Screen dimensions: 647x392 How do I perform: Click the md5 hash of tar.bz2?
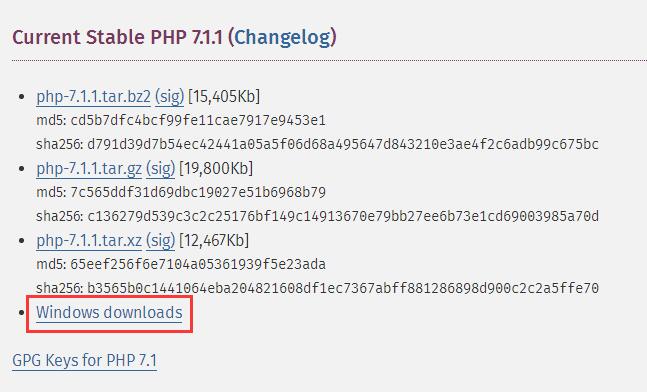coord(198,120)
